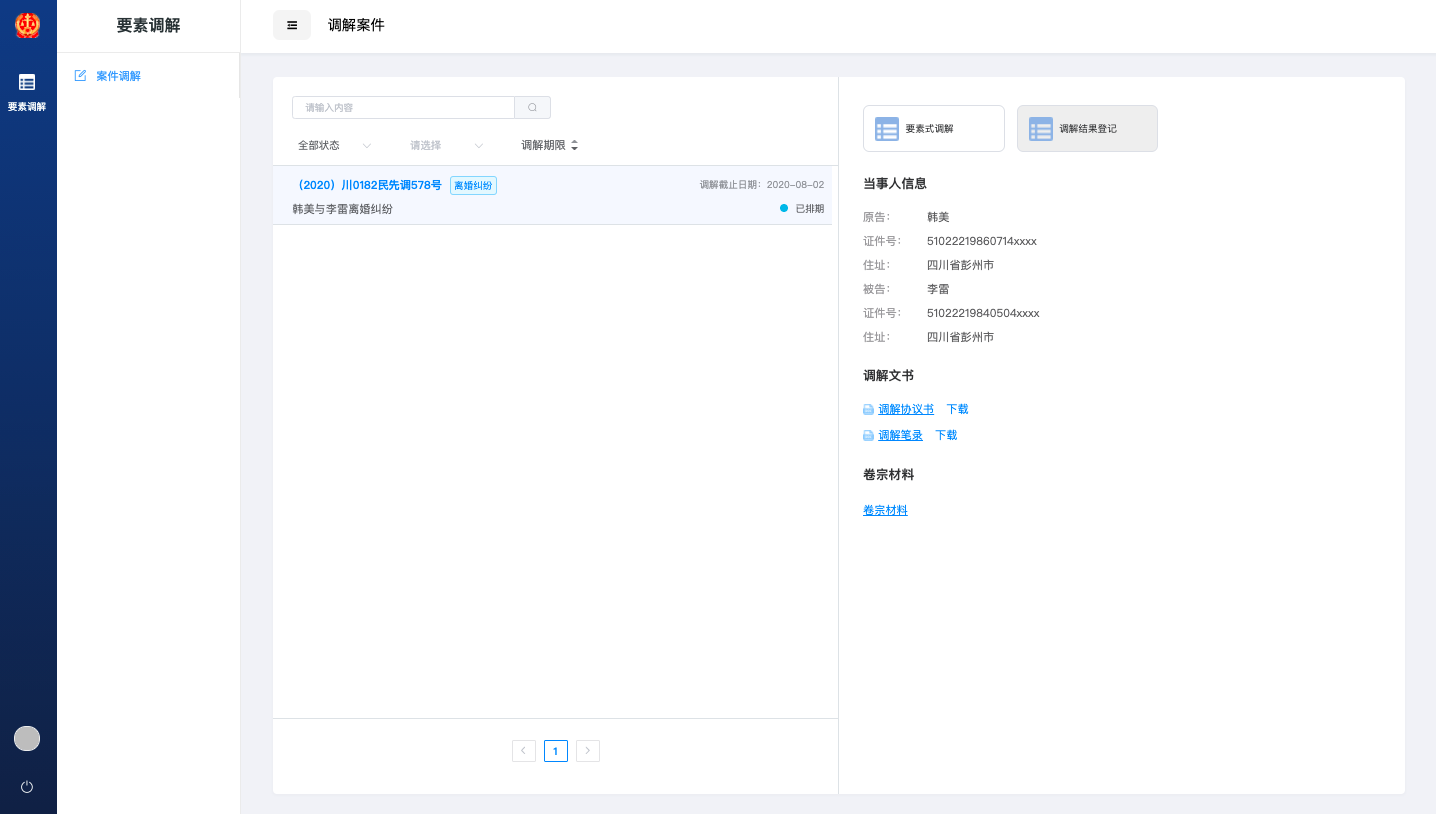The image size is (1436, 814).
Task: Click the 要素调解 sidebar title
Action: coord(148,26)
